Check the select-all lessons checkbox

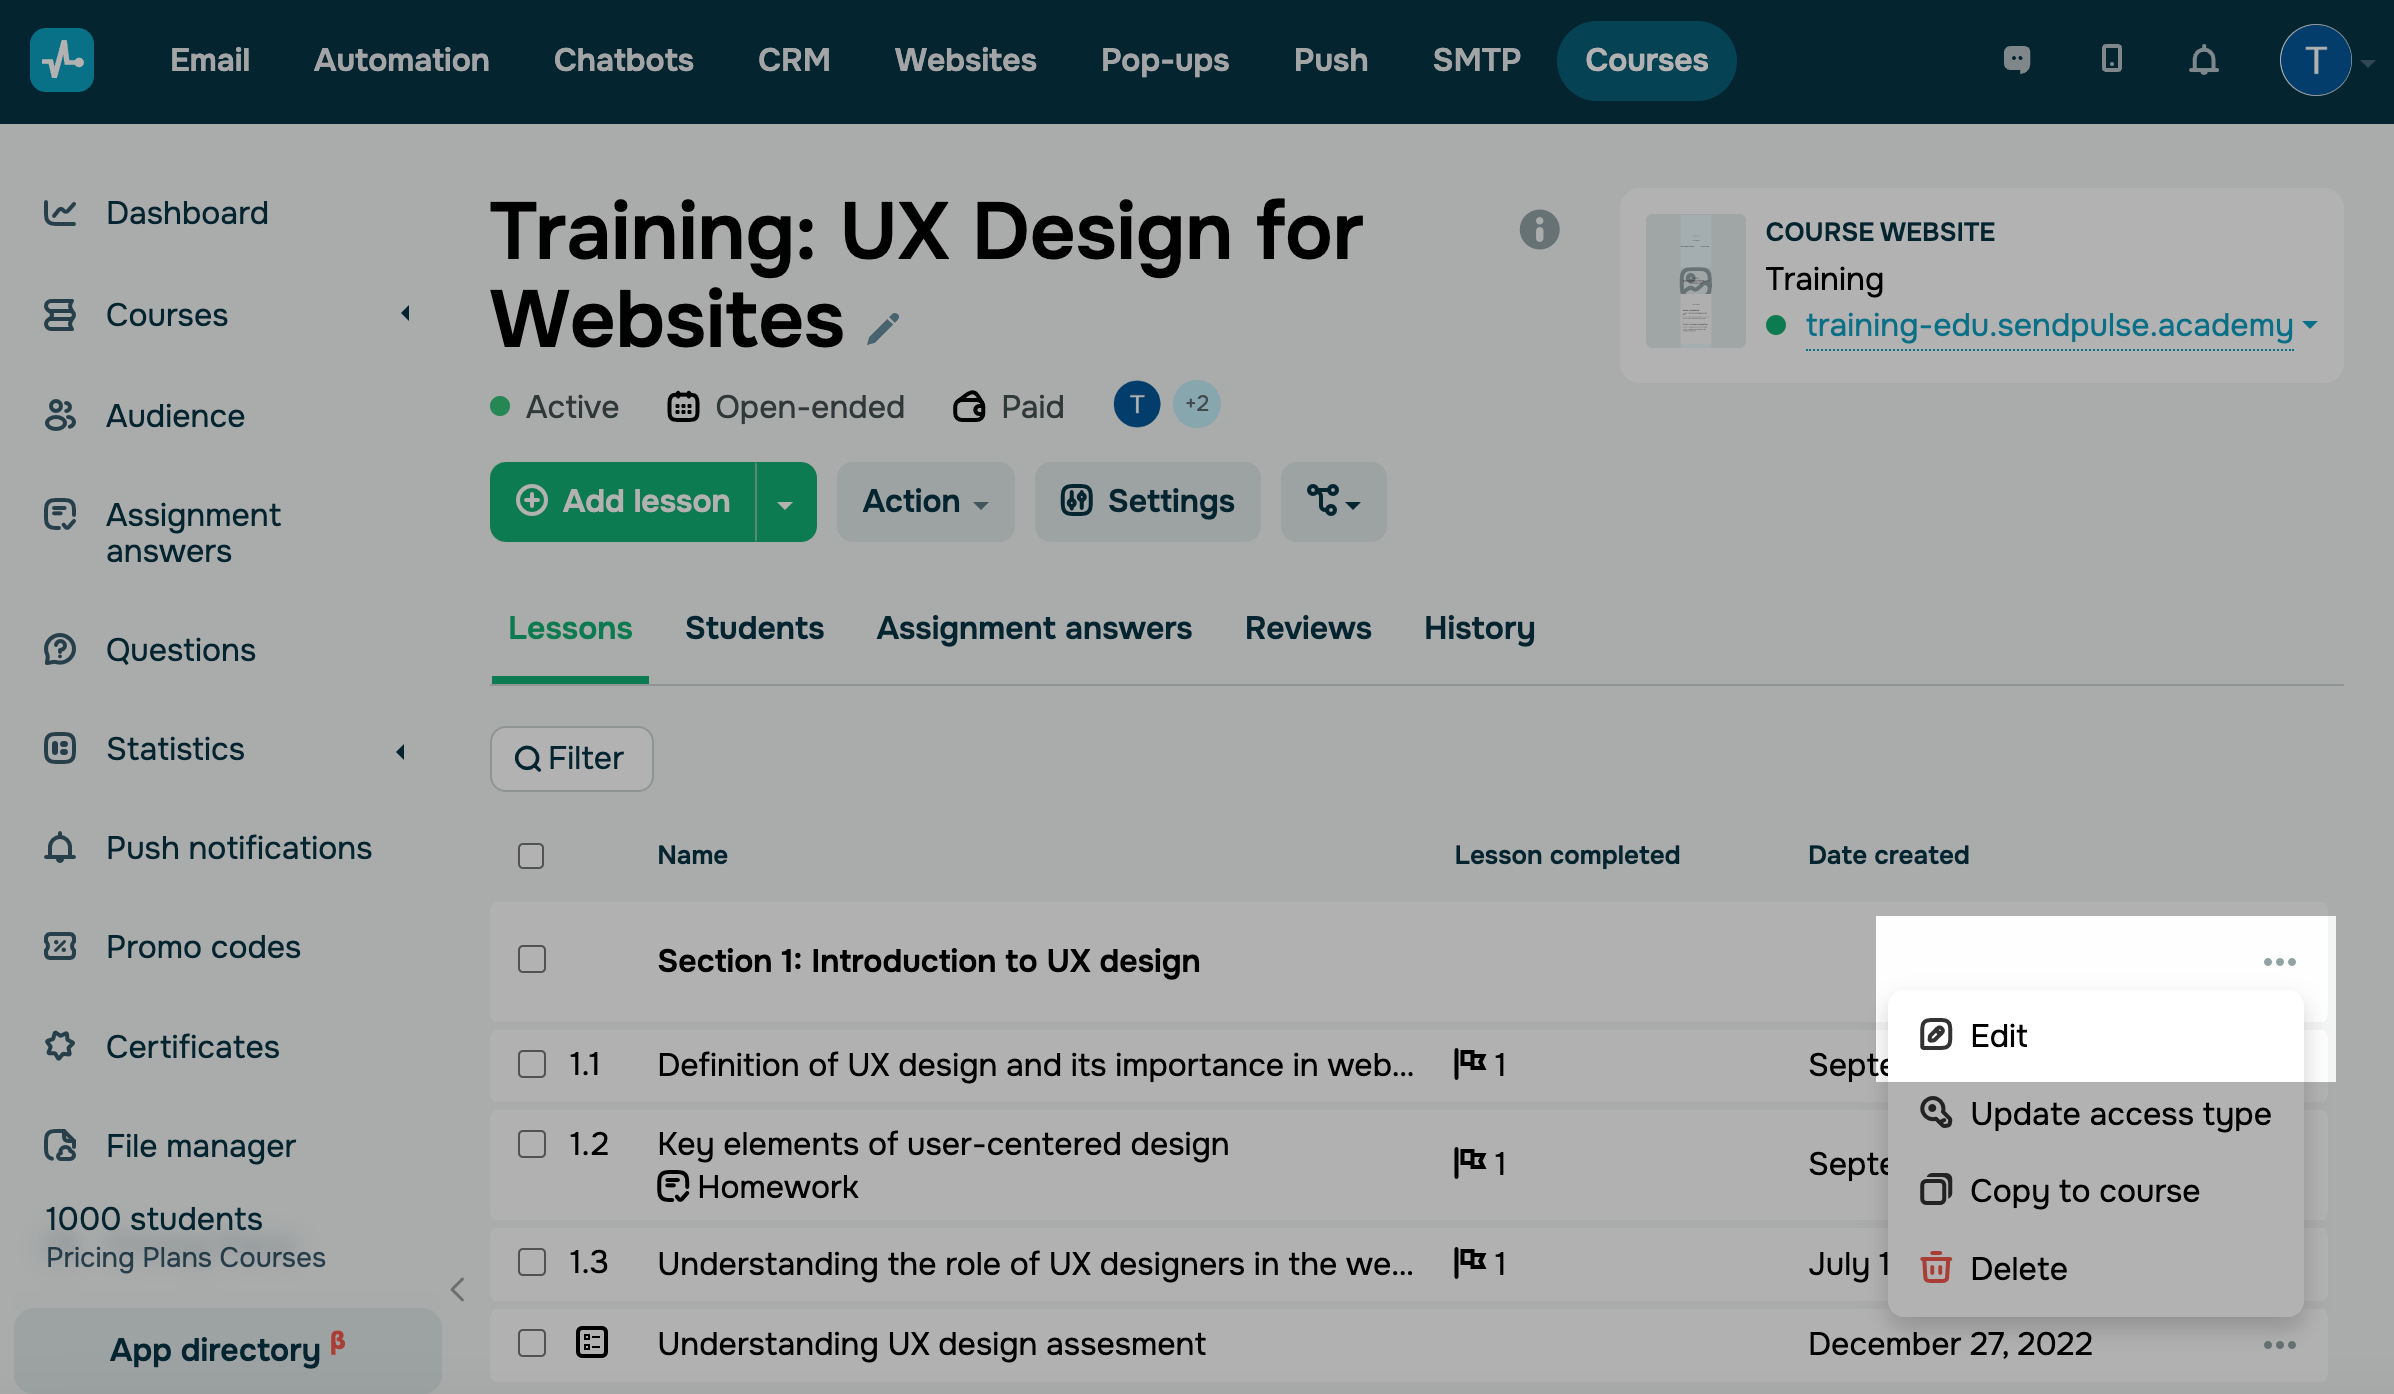(531, 856)
